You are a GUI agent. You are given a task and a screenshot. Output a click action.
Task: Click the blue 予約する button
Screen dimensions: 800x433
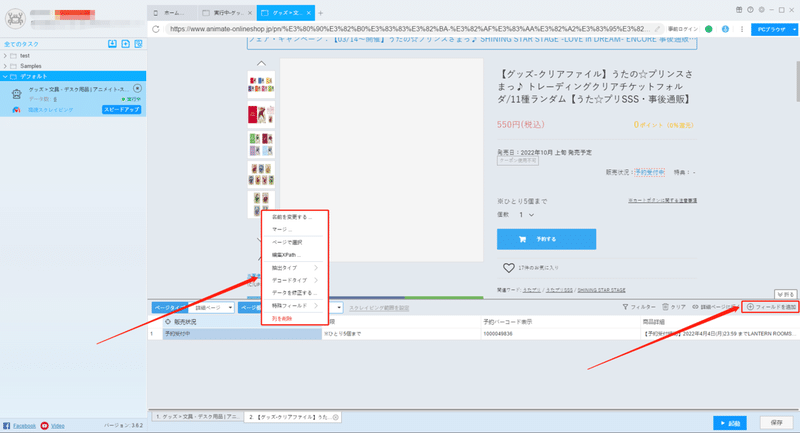click(x=546, y=239)
